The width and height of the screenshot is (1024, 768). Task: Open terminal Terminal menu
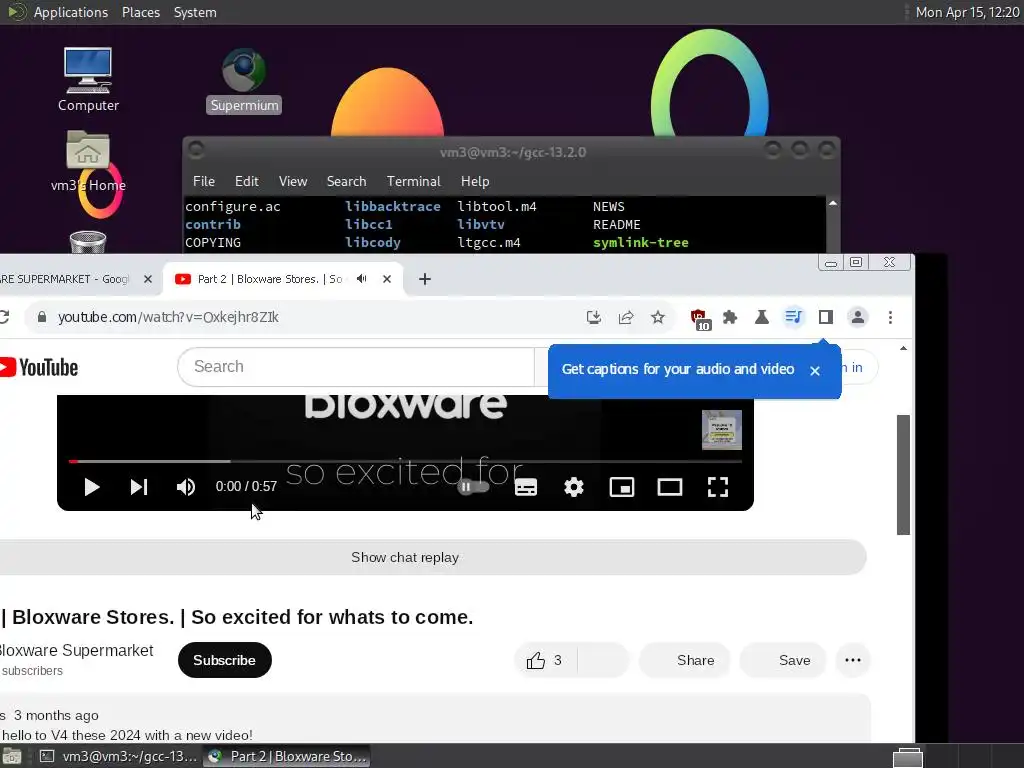[413, 182]
